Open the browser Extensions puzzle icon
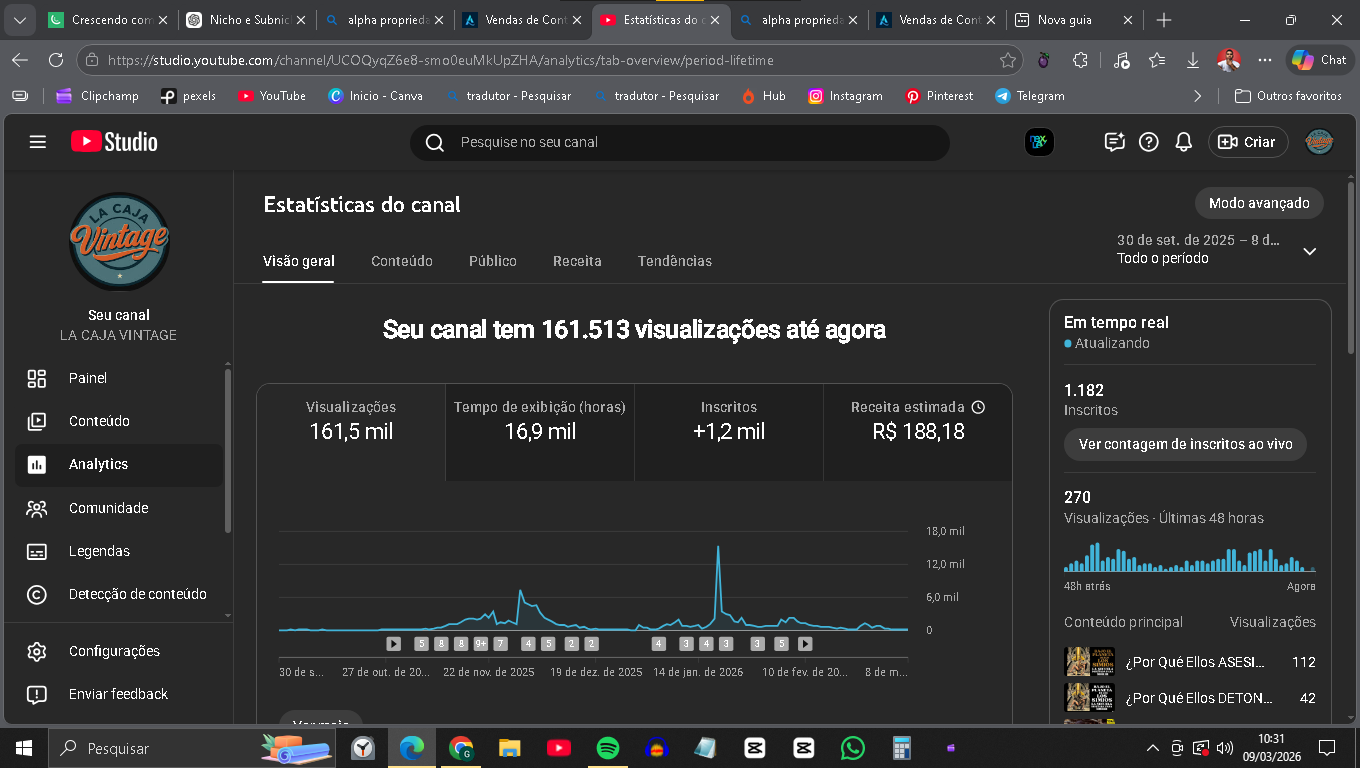This screenshot has width=1360, height=768. tap(1080, 60)
